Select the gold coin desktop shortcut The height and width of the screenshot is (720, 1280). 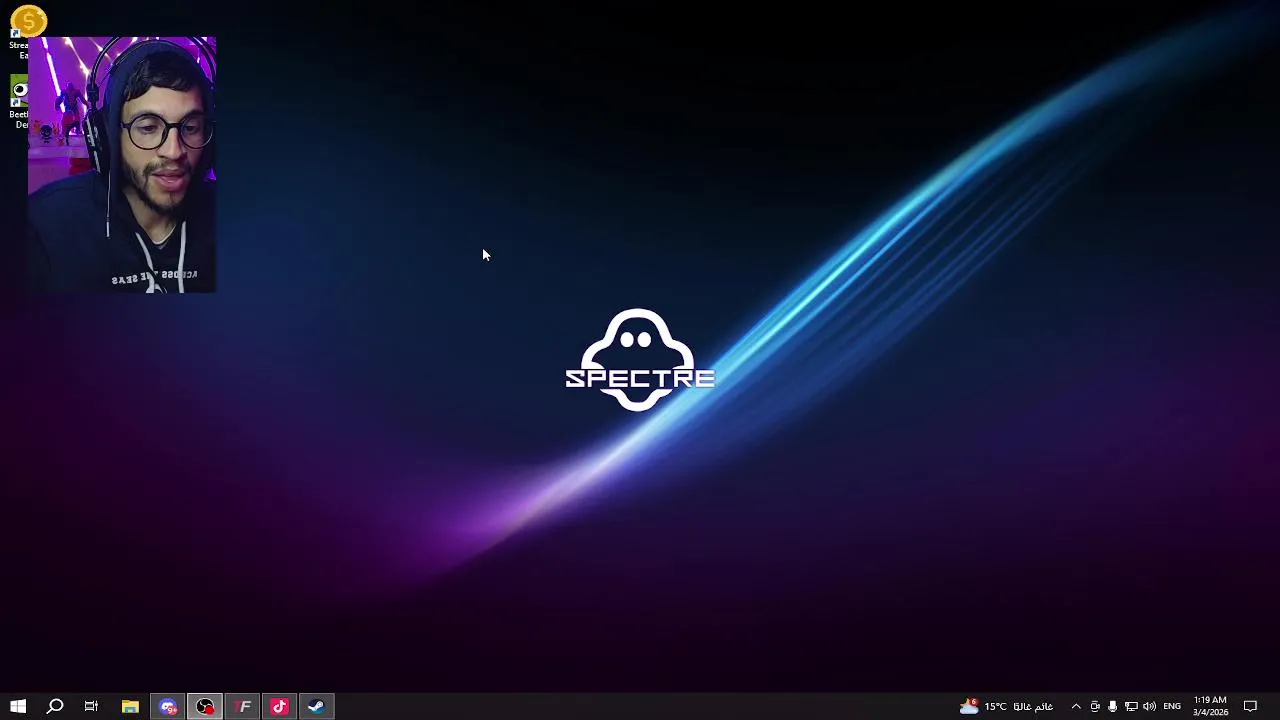(28, 20)
